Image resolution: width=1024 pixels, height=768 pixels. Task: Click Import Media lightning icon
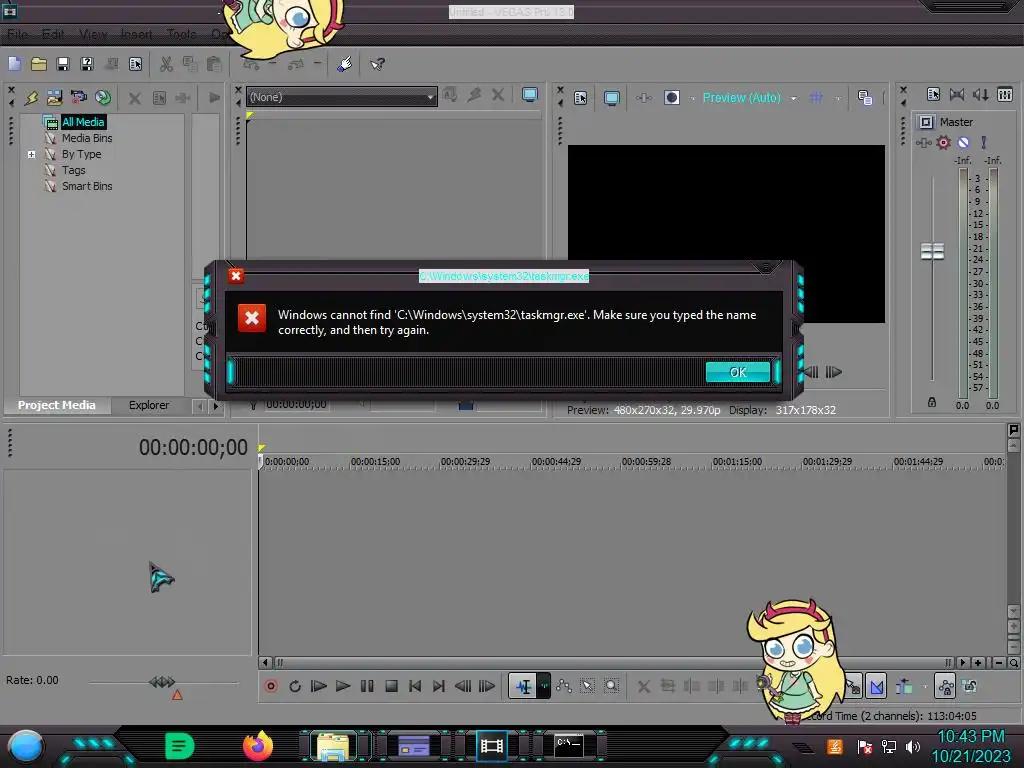click(31, 98)
